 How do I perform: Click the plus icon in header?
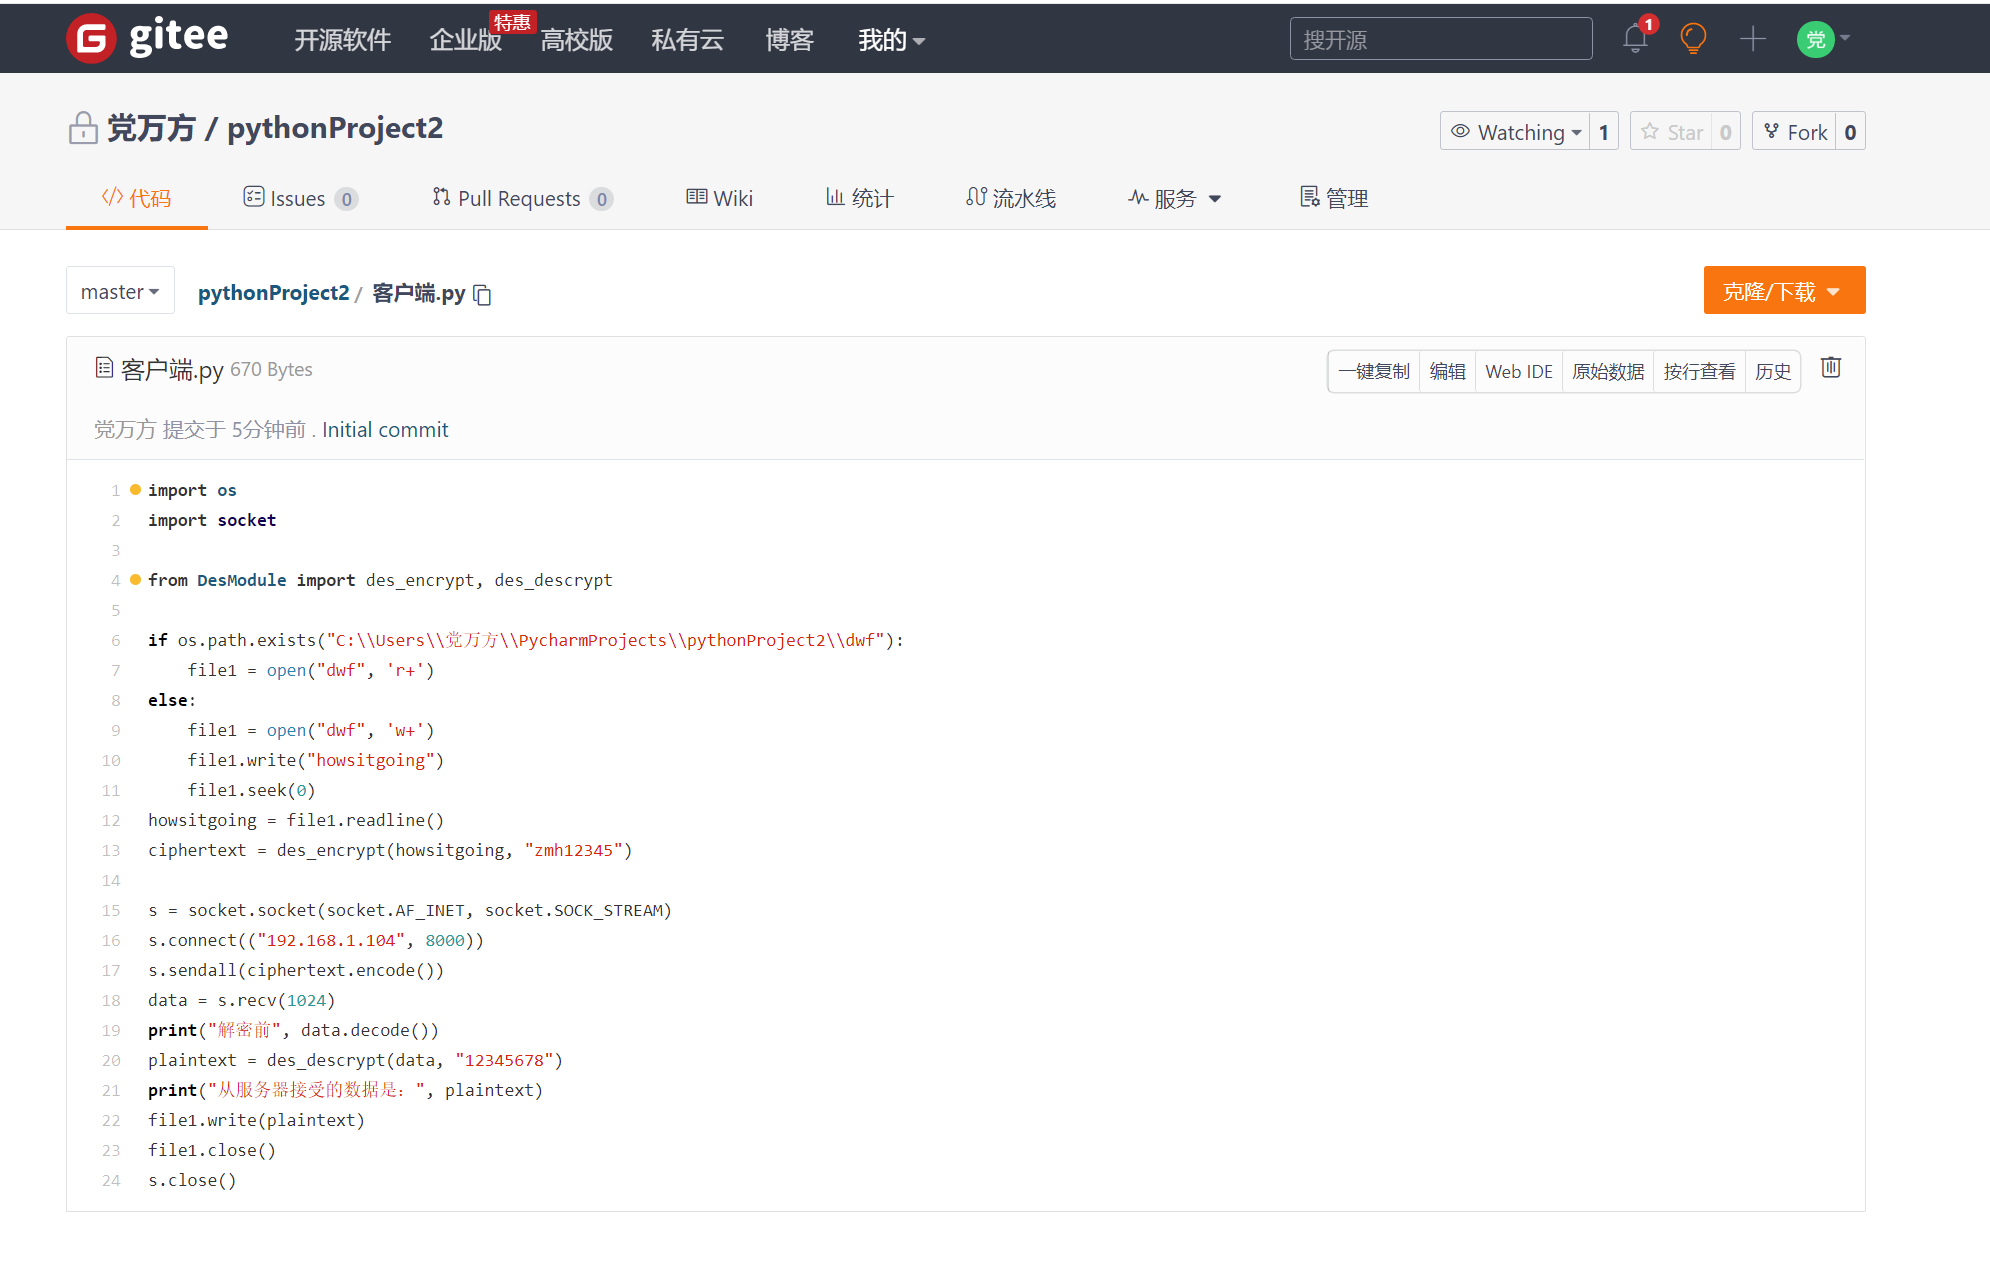pyautogui.click(x=1752, y=39)
